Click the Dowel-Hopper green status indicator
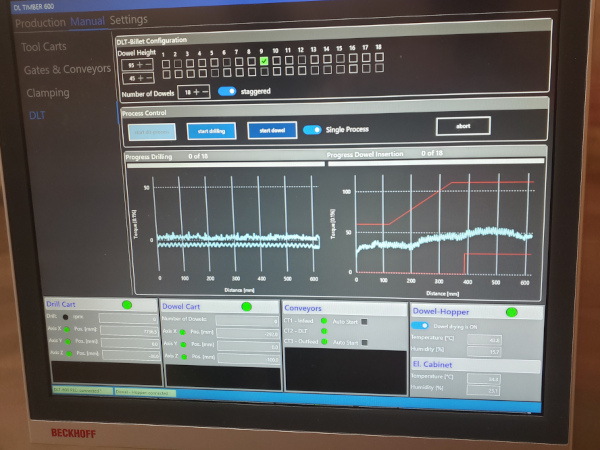This screenshot has height=450, width=600. (512, 312)
